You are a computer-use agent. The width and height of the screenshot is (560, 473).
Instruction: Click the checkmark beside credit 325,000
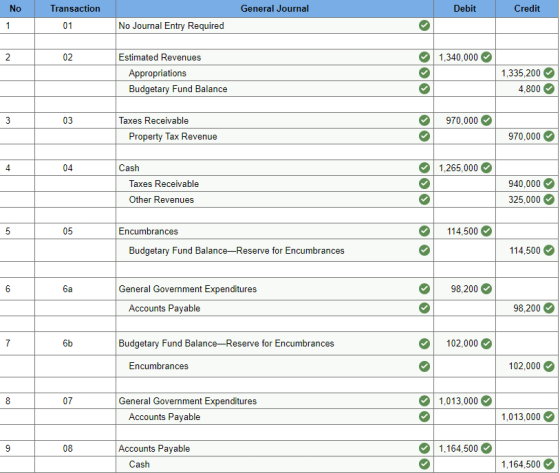pos(549,199)
